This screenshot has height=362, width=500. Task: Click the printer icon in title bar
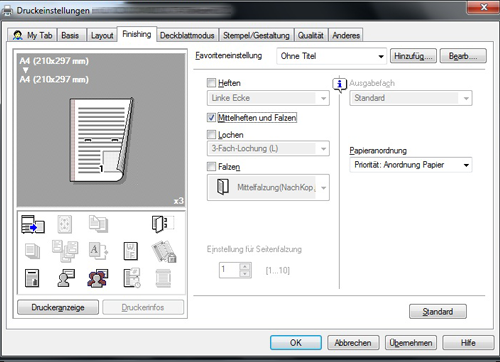[x=7, y=10]
